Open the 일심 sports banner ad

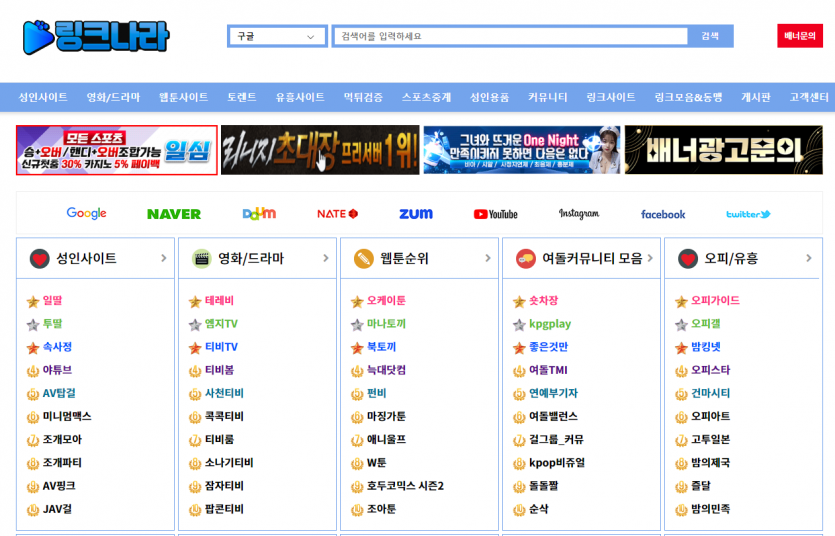tap(117, 150)
